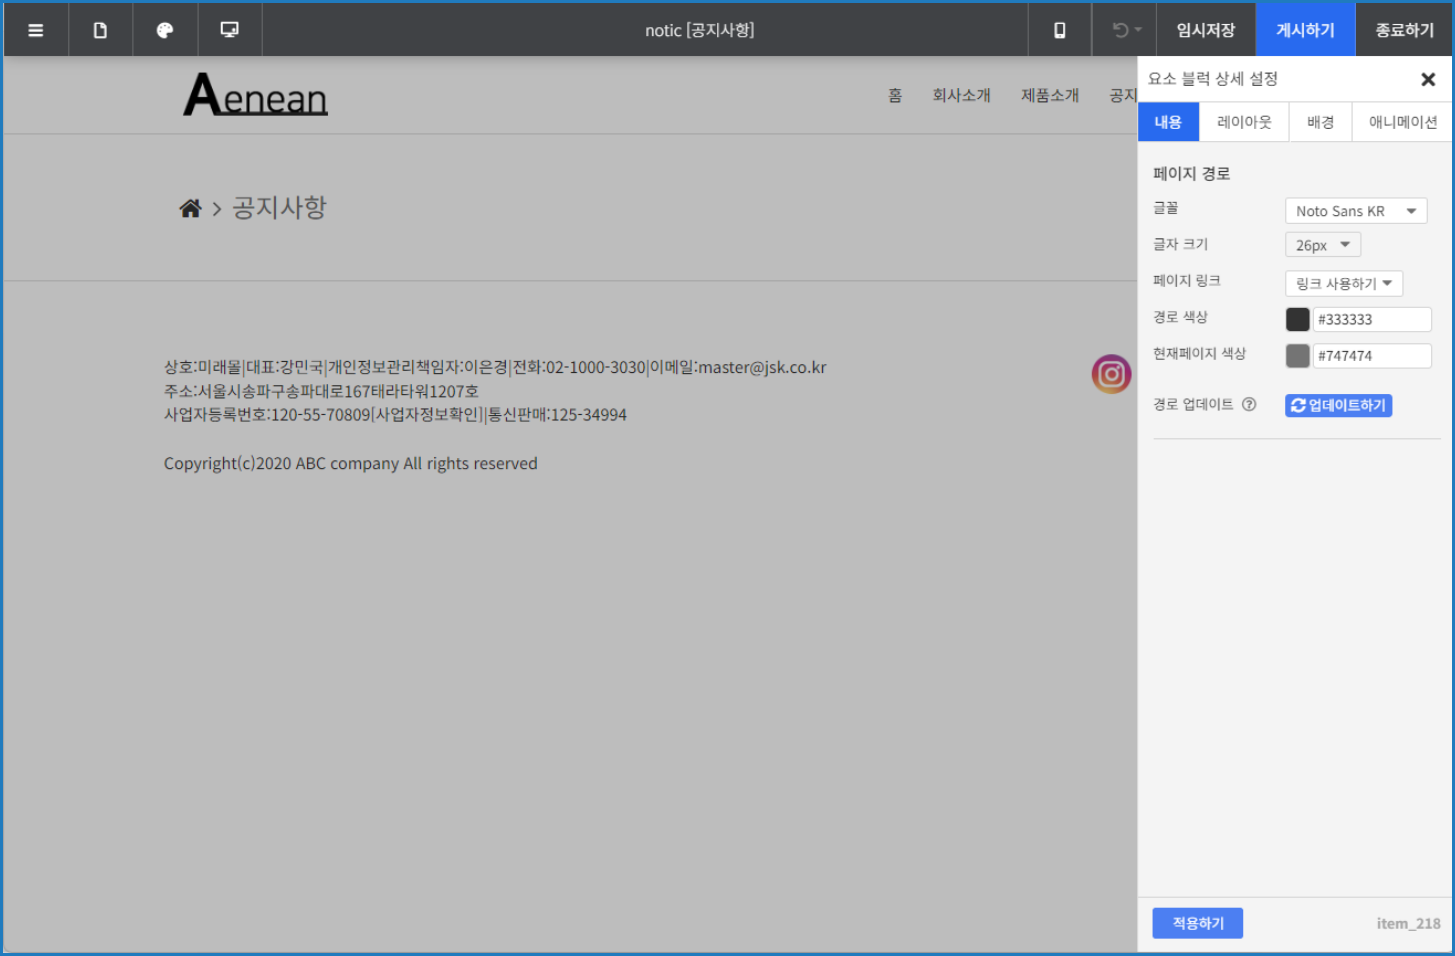Open the Instagram icon in the footer

pyautogui.click(x=1111, y=374)
